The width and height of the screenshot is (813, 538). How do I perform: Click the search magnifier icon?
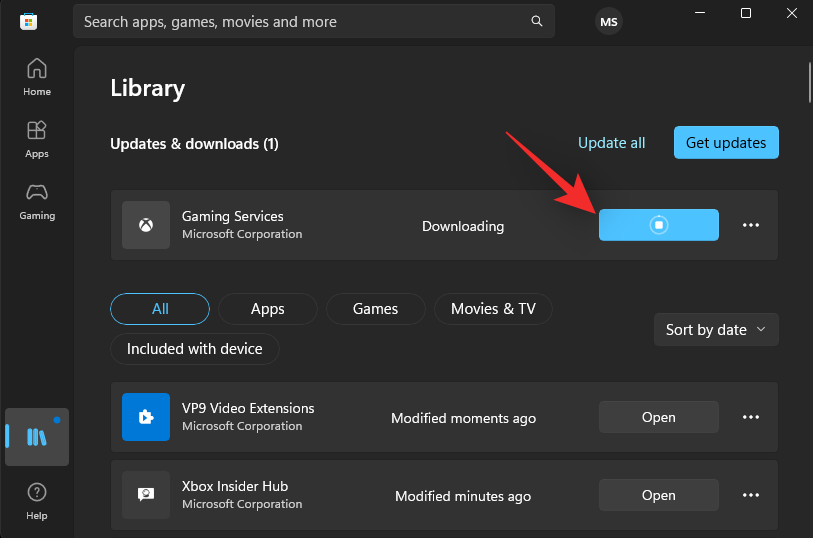pyautogui.click(x=537, y=21)
